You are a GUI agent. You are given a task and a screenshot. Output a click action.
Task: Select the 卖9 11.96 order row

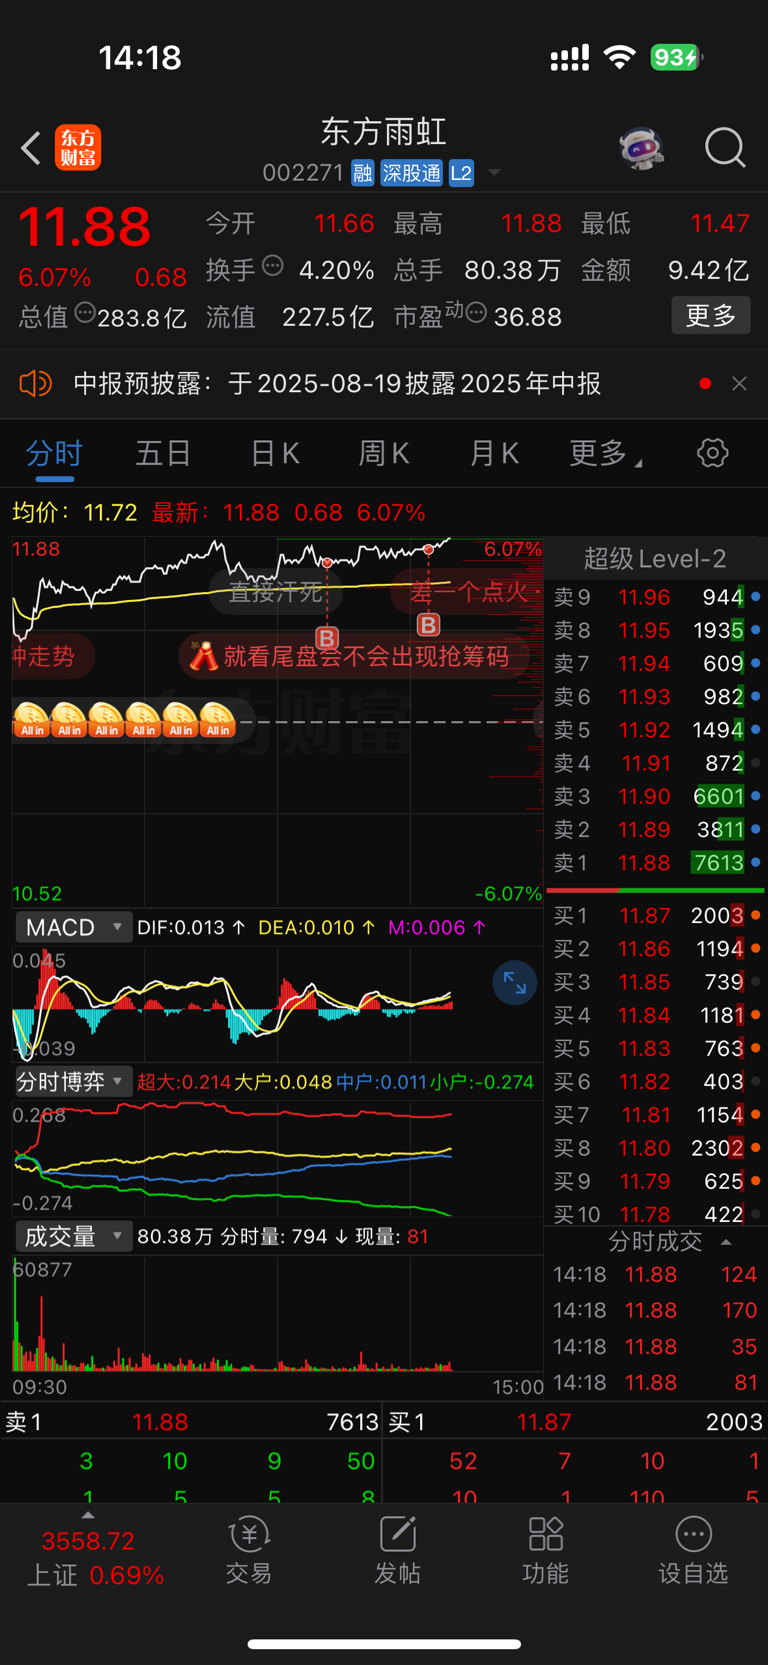click(x=656, y=597)
